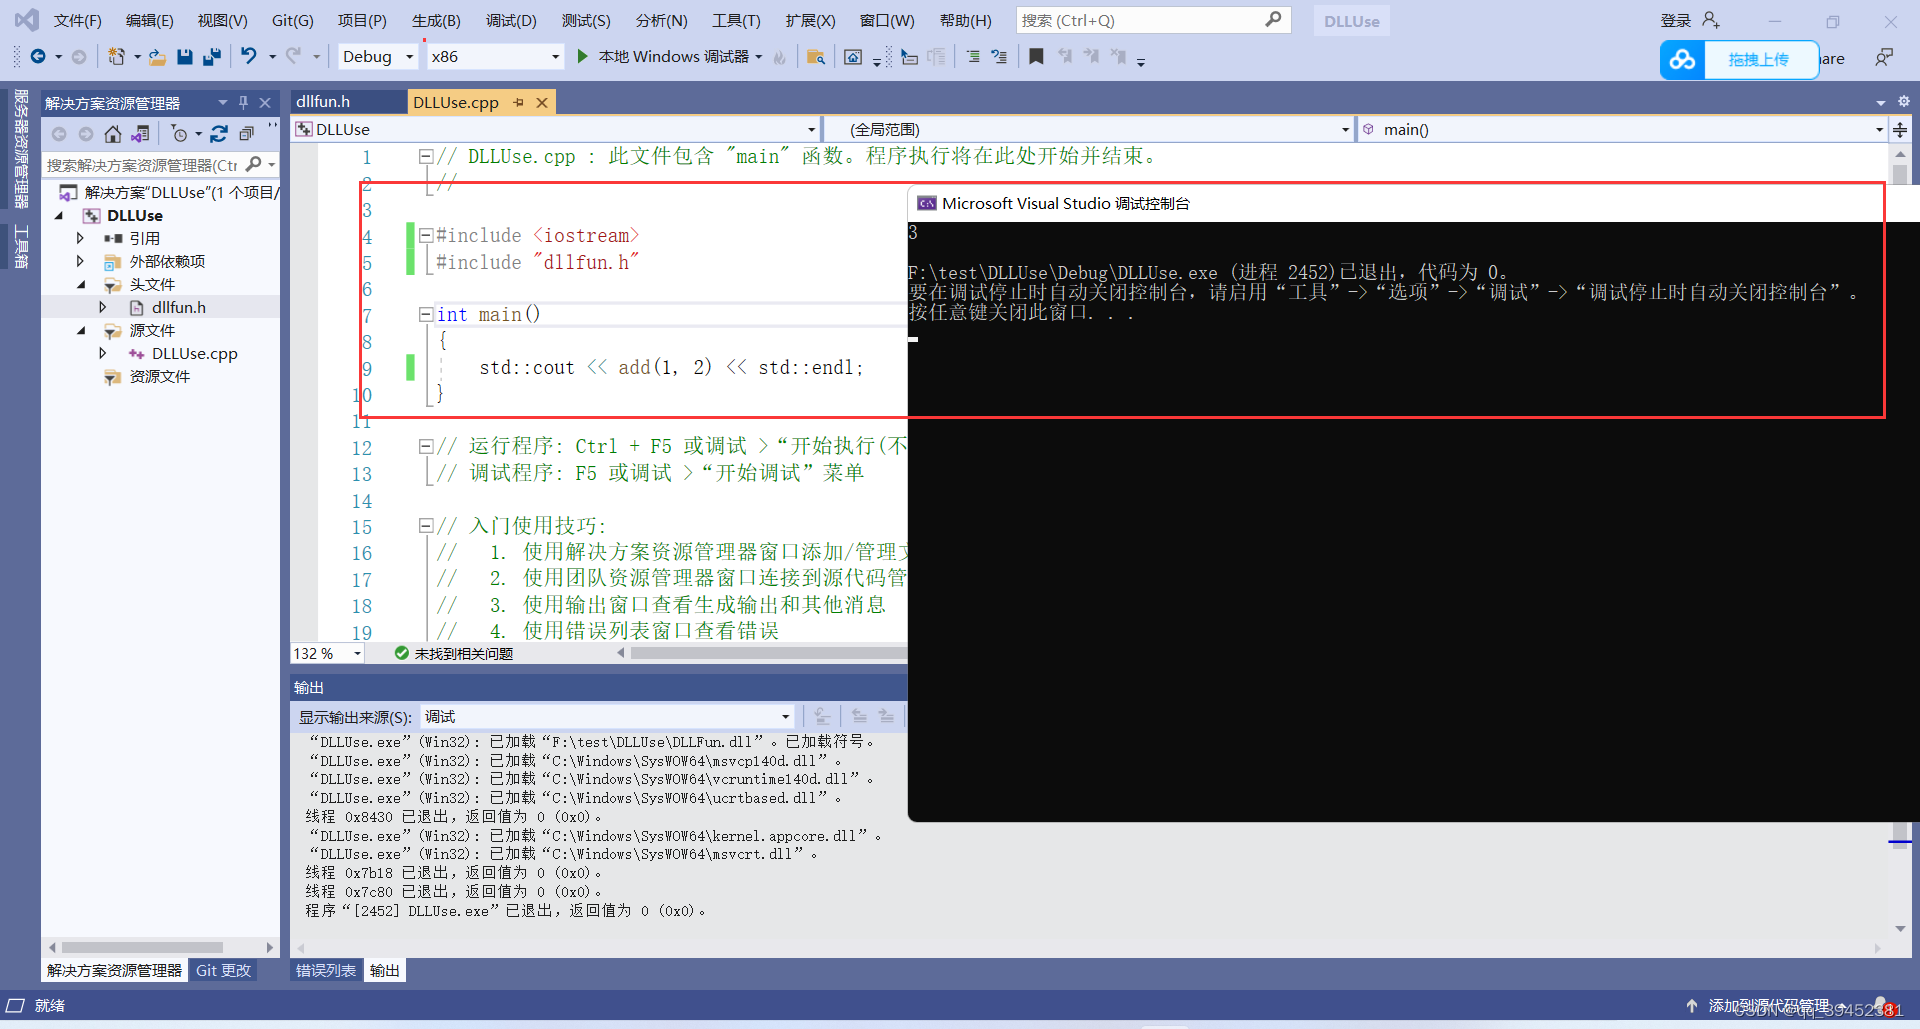Collapse the #include region at line 4

tap(425, 236)
